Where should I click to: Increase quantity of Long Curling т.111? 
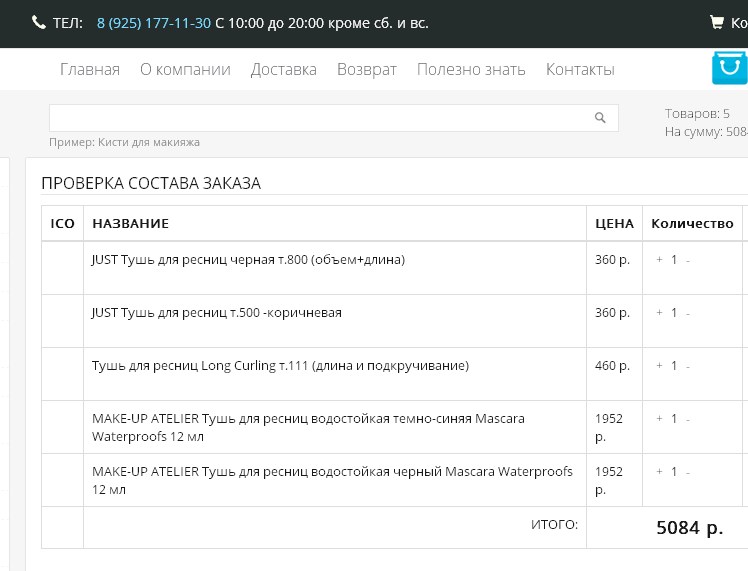[x=659, y=365]
